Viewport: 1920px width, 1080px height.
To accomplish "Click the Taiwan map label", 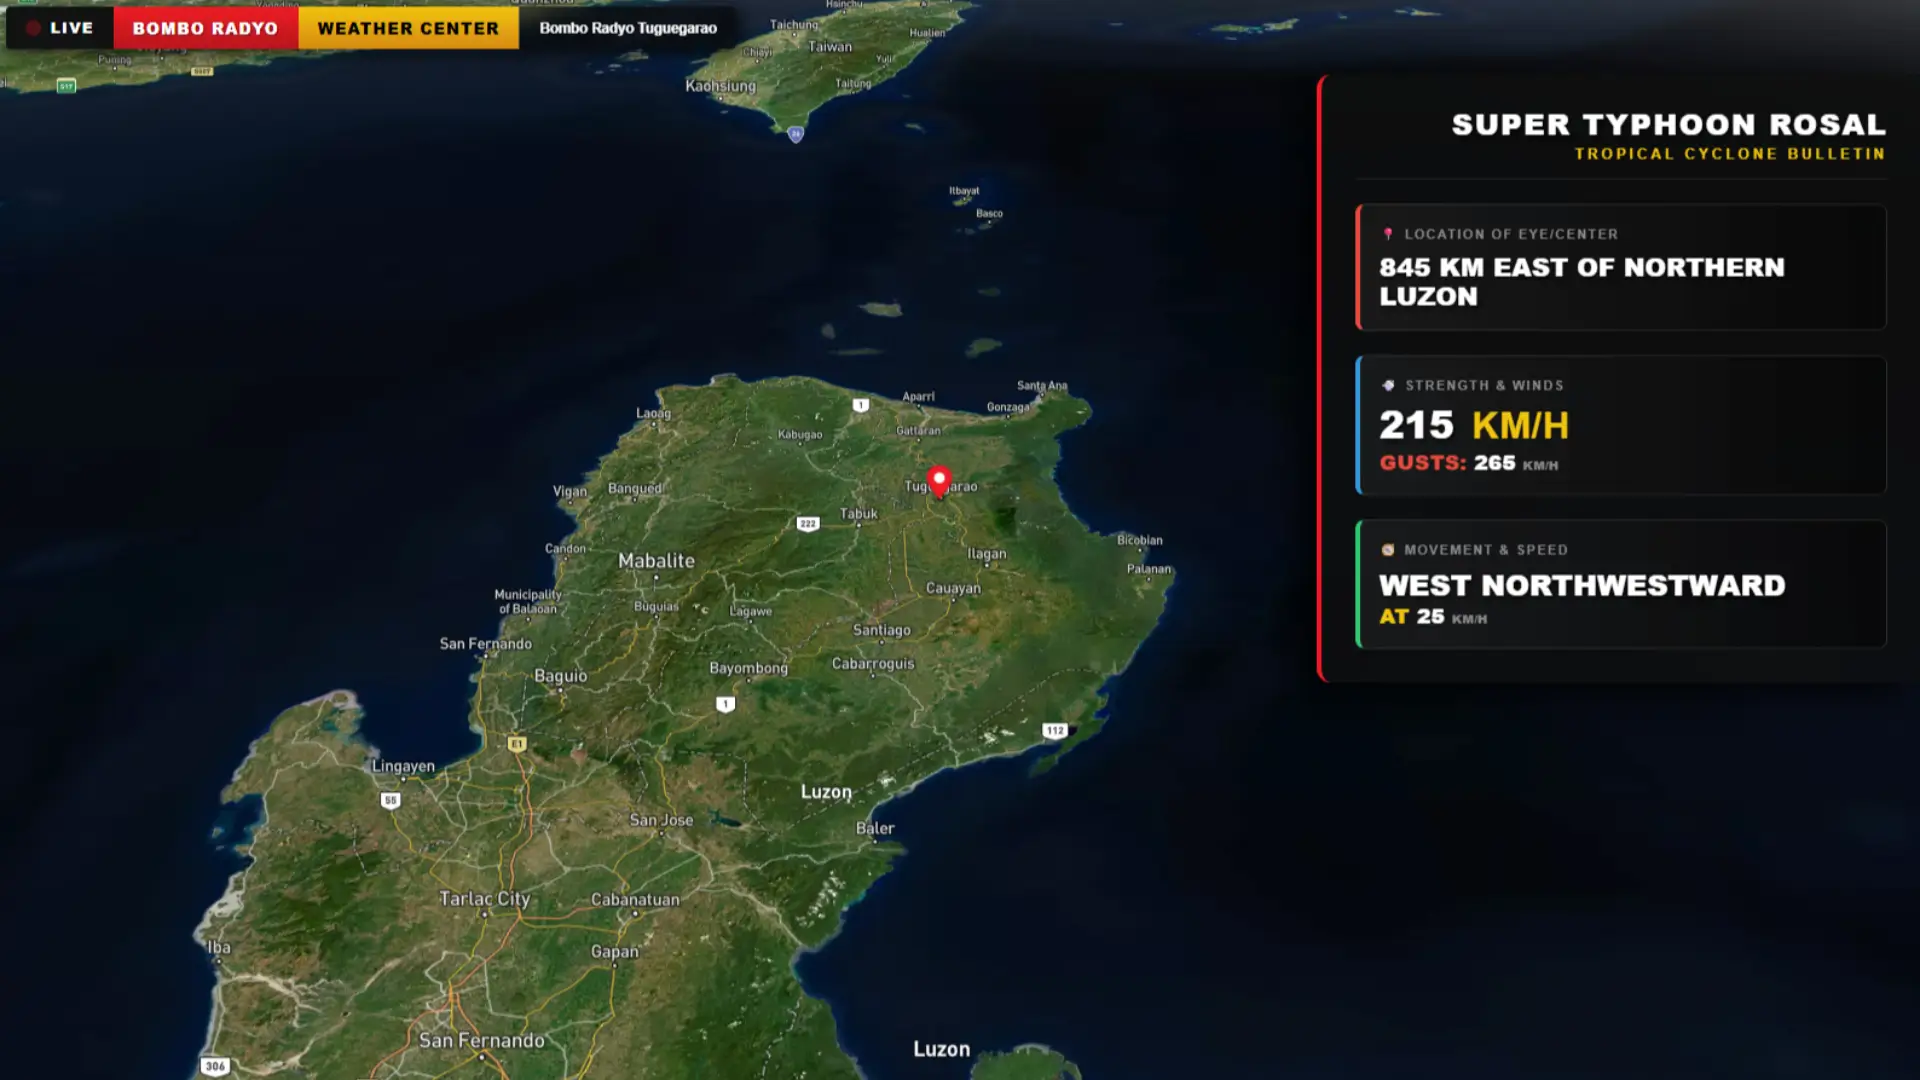I will [x=830, y=47].
